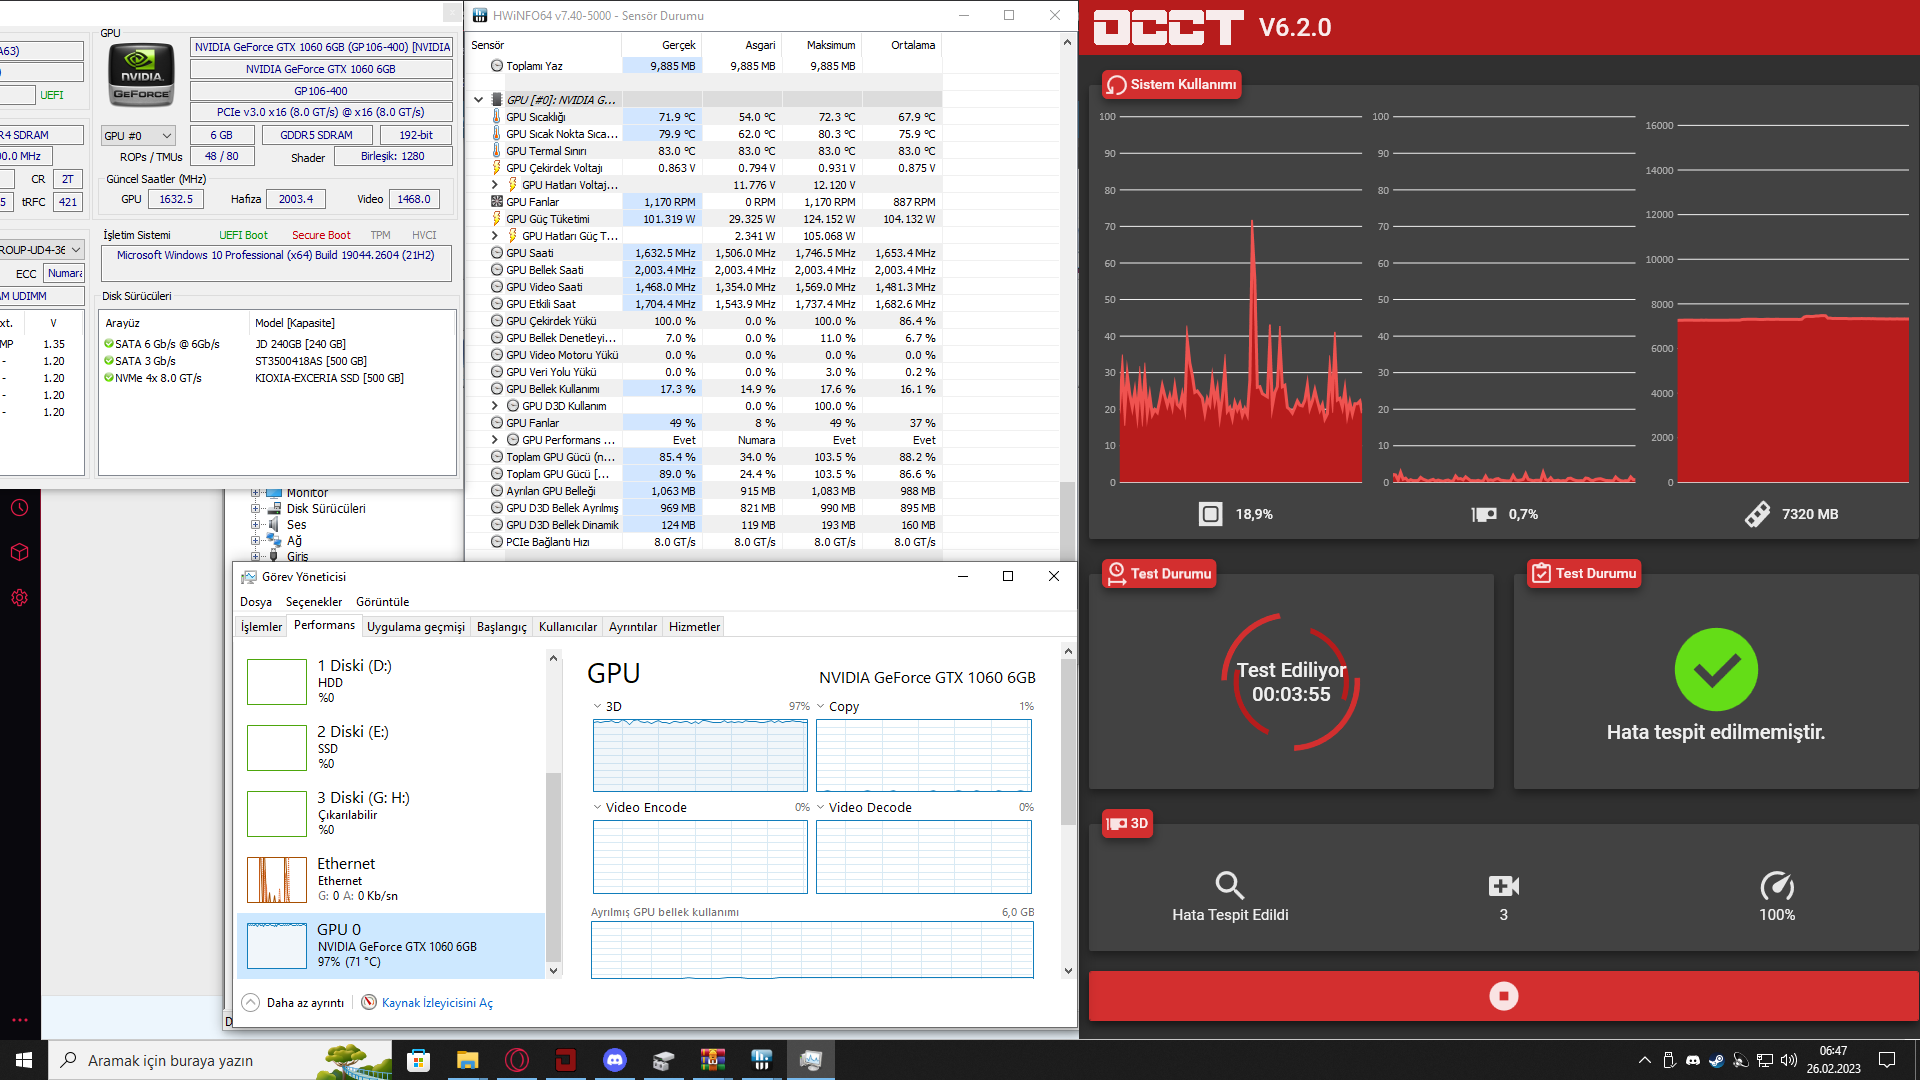Open Discord from the taskbar
Viewport: 1920px width, 1080px height.
[x=614, y=1060]
